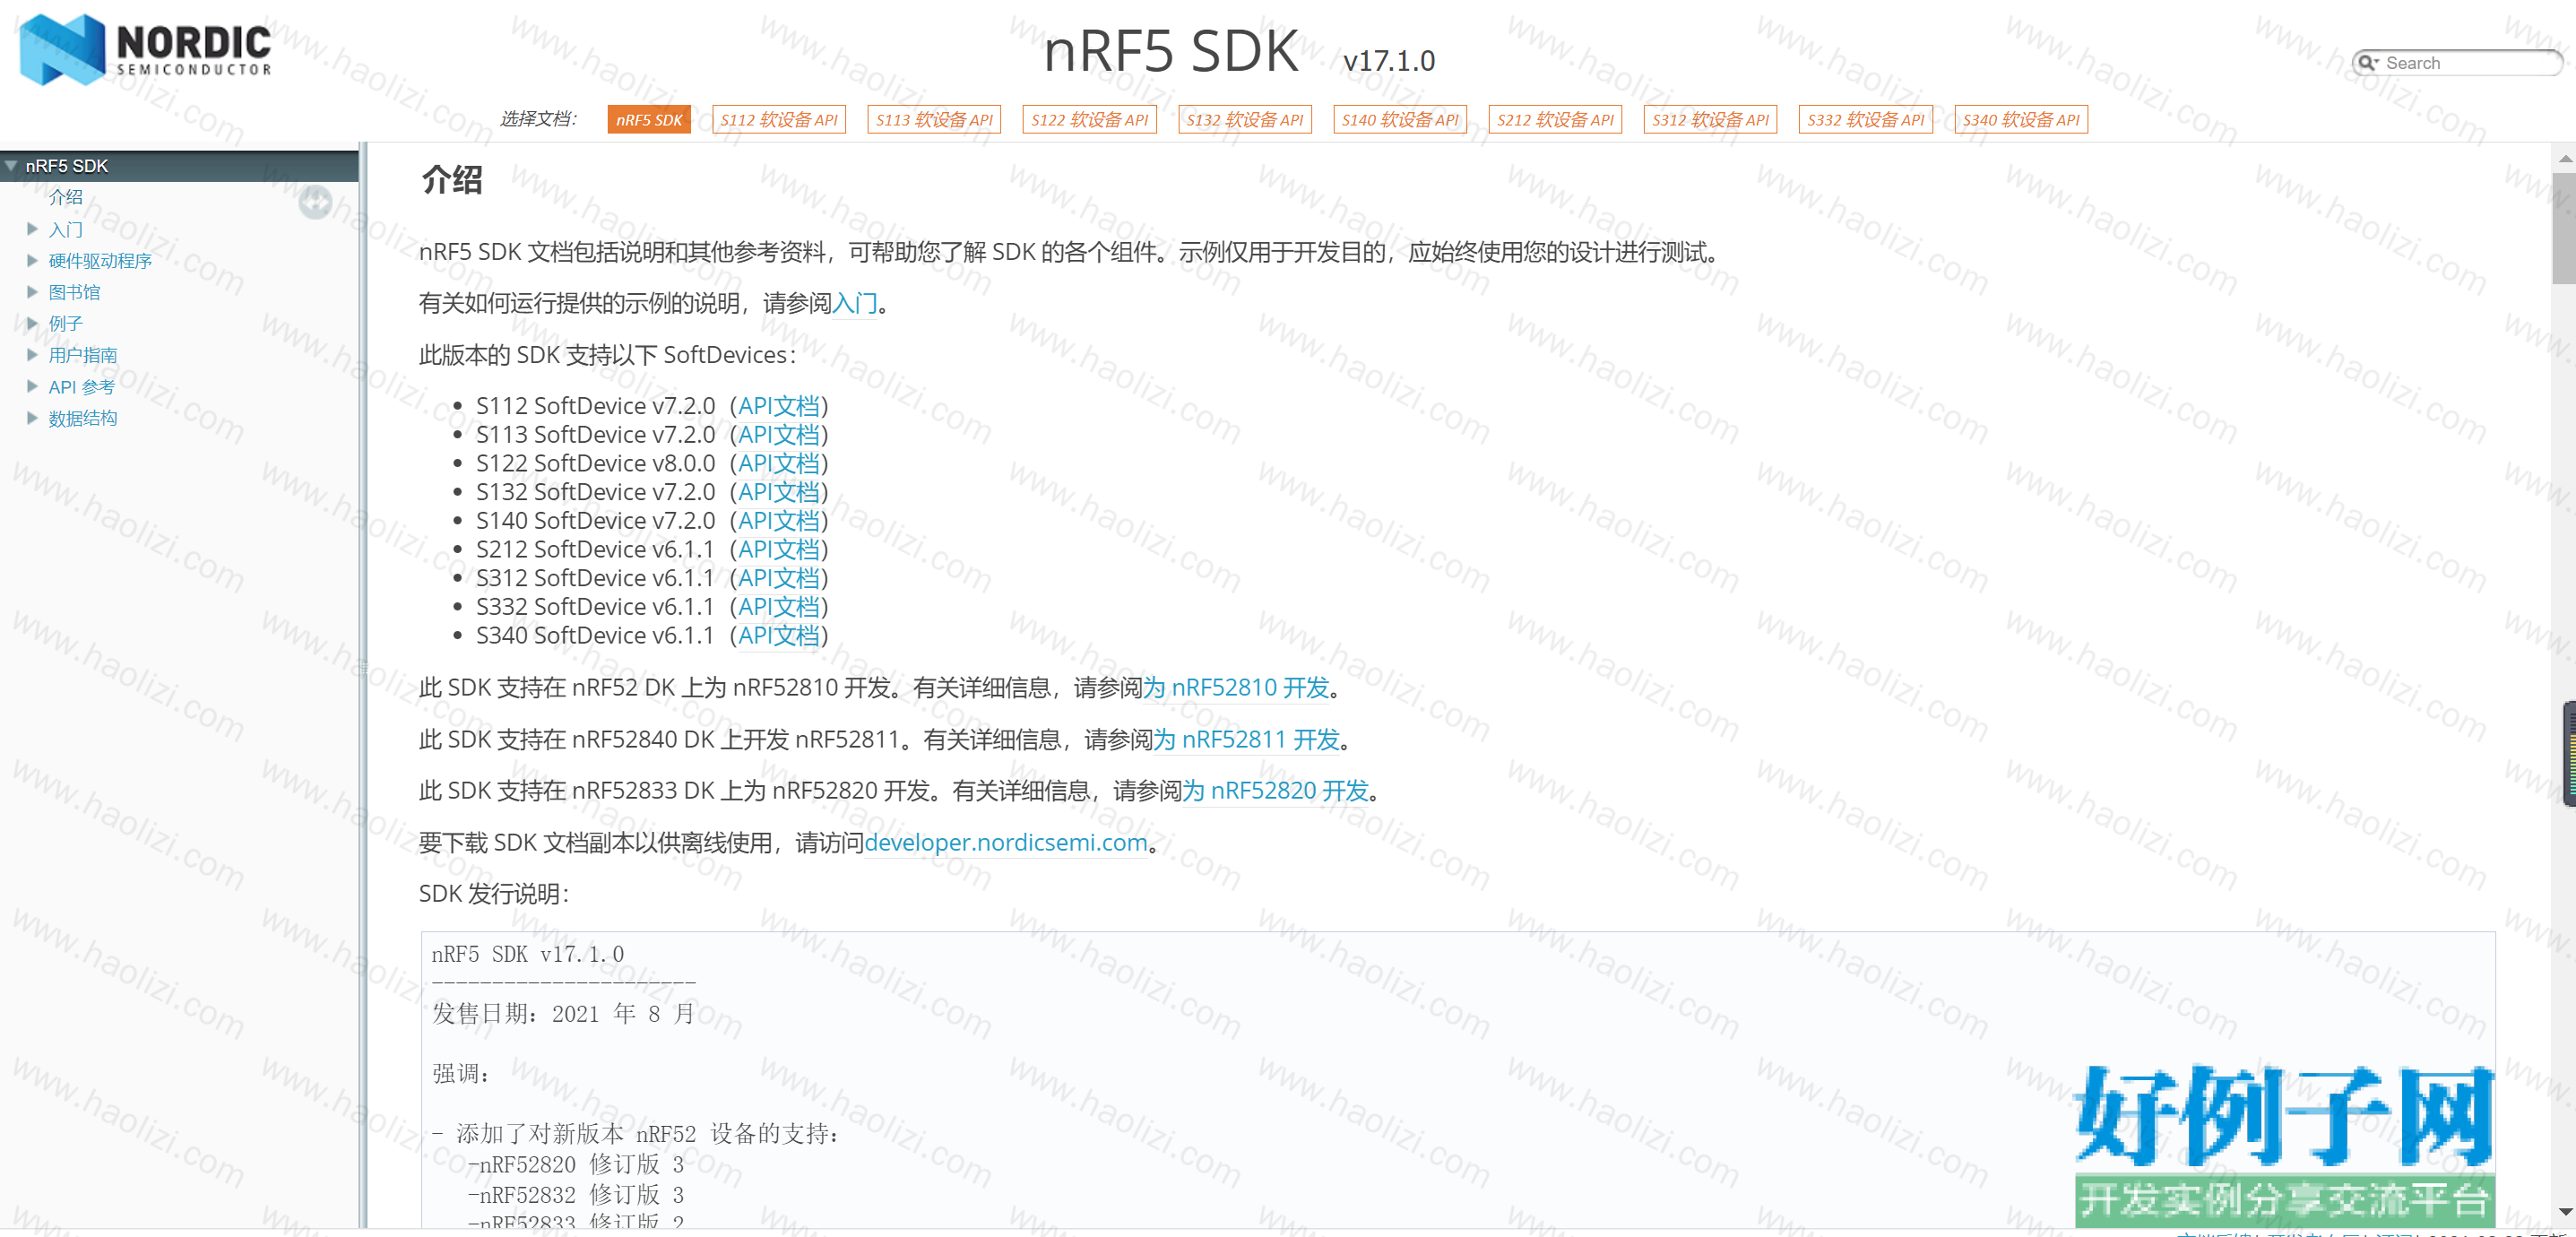Click the SDK 发行说明 text
2576x1237 pixels.
(494, 894)
